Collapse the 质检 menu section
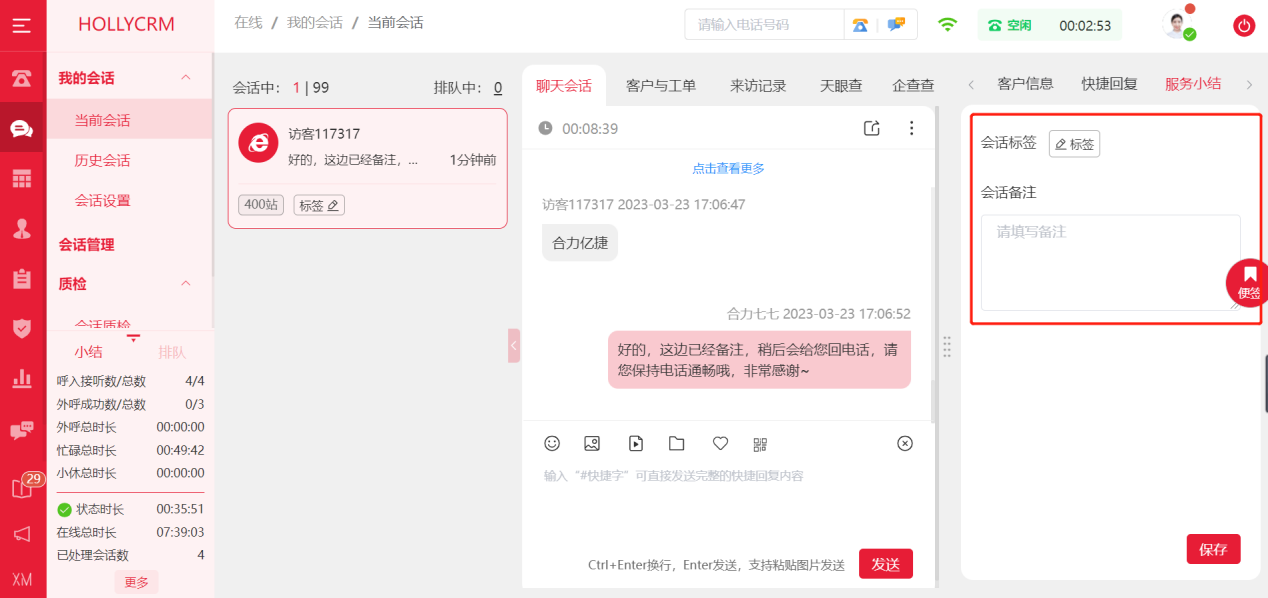Screen dimensions: 1268x598 [x=185, y=284]
